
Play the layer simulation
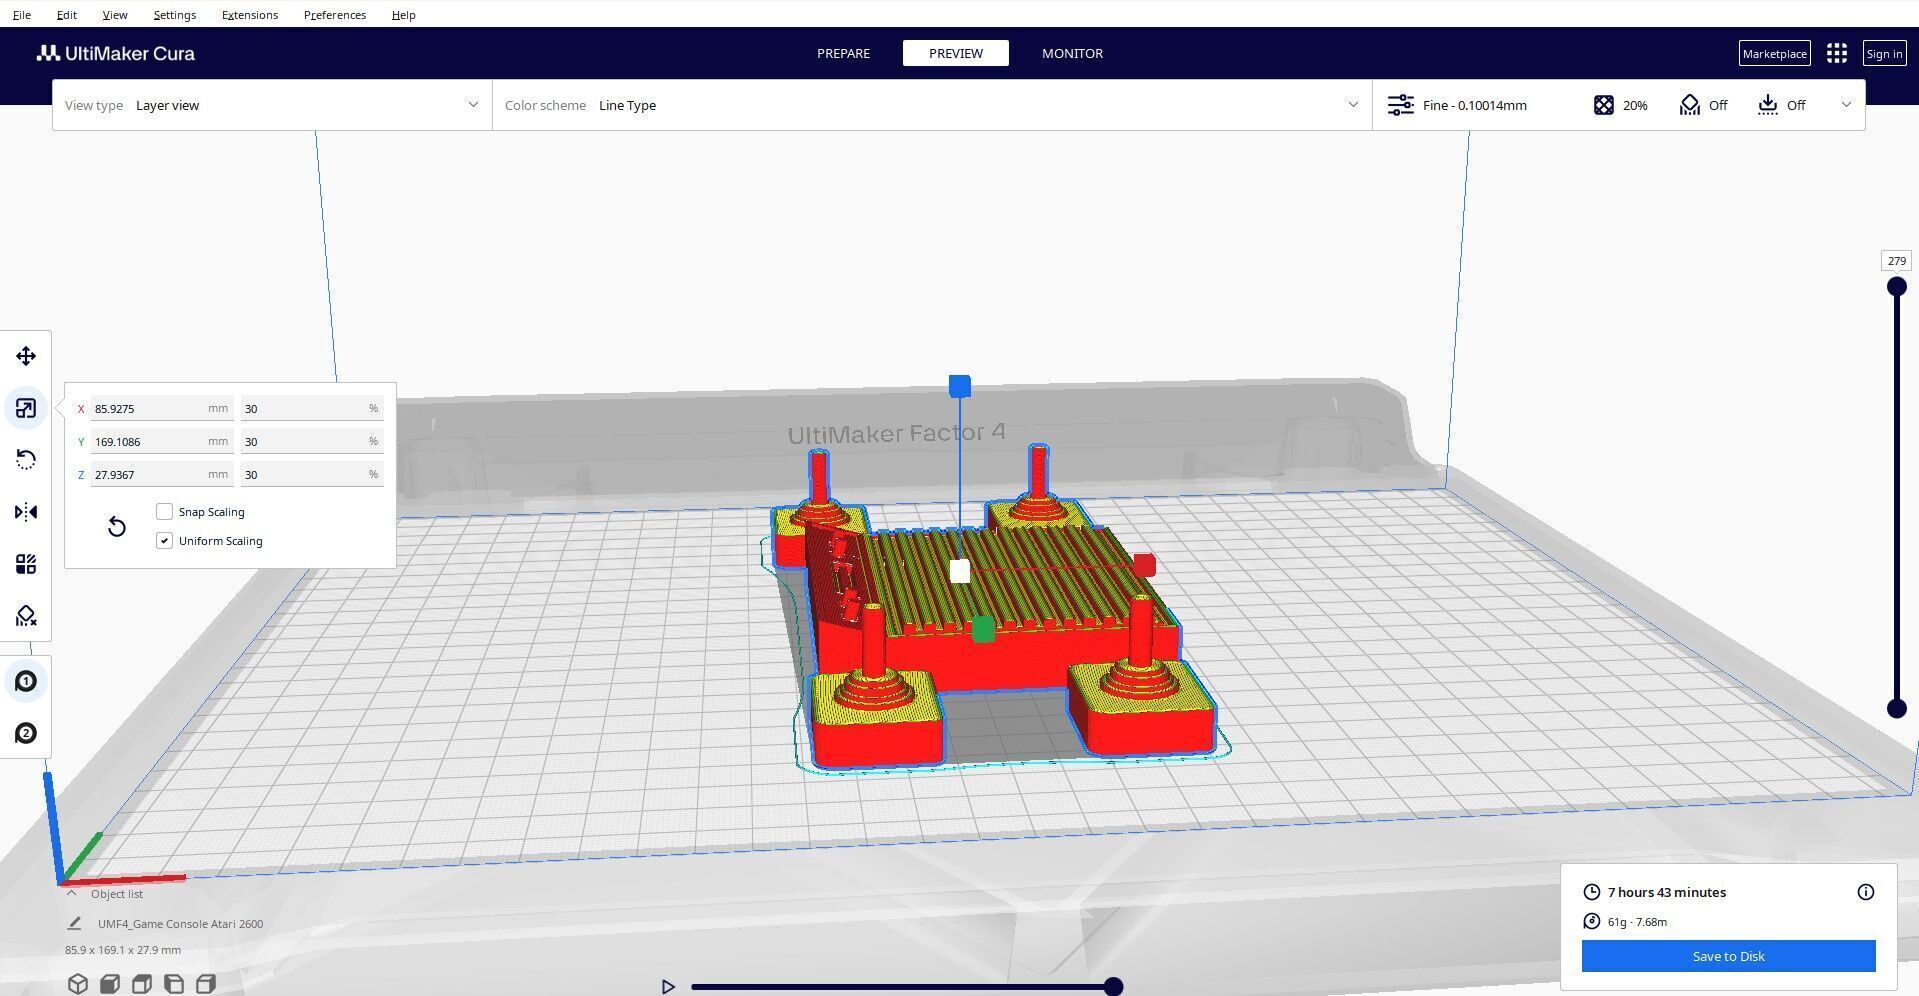[668, 987]
